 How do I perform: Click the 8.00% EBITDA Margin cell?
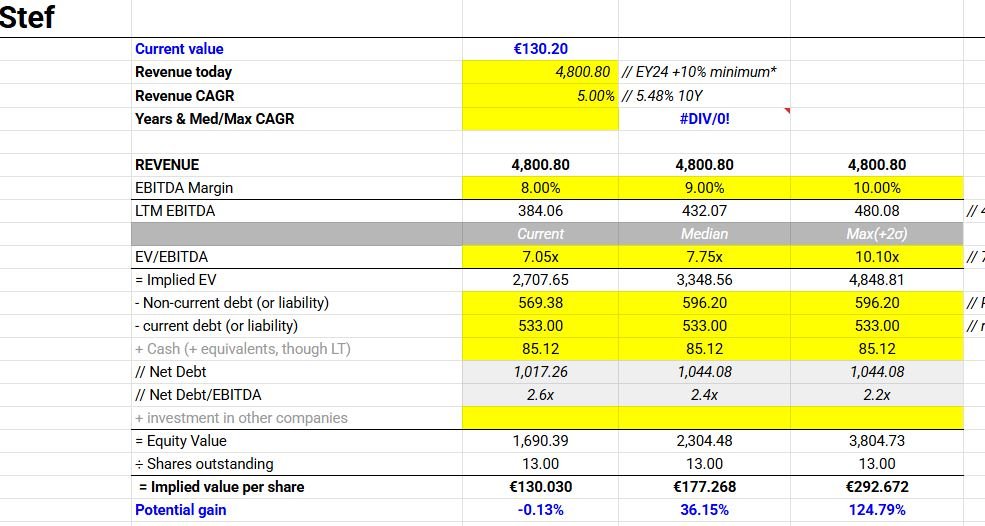tap(540, 187)
